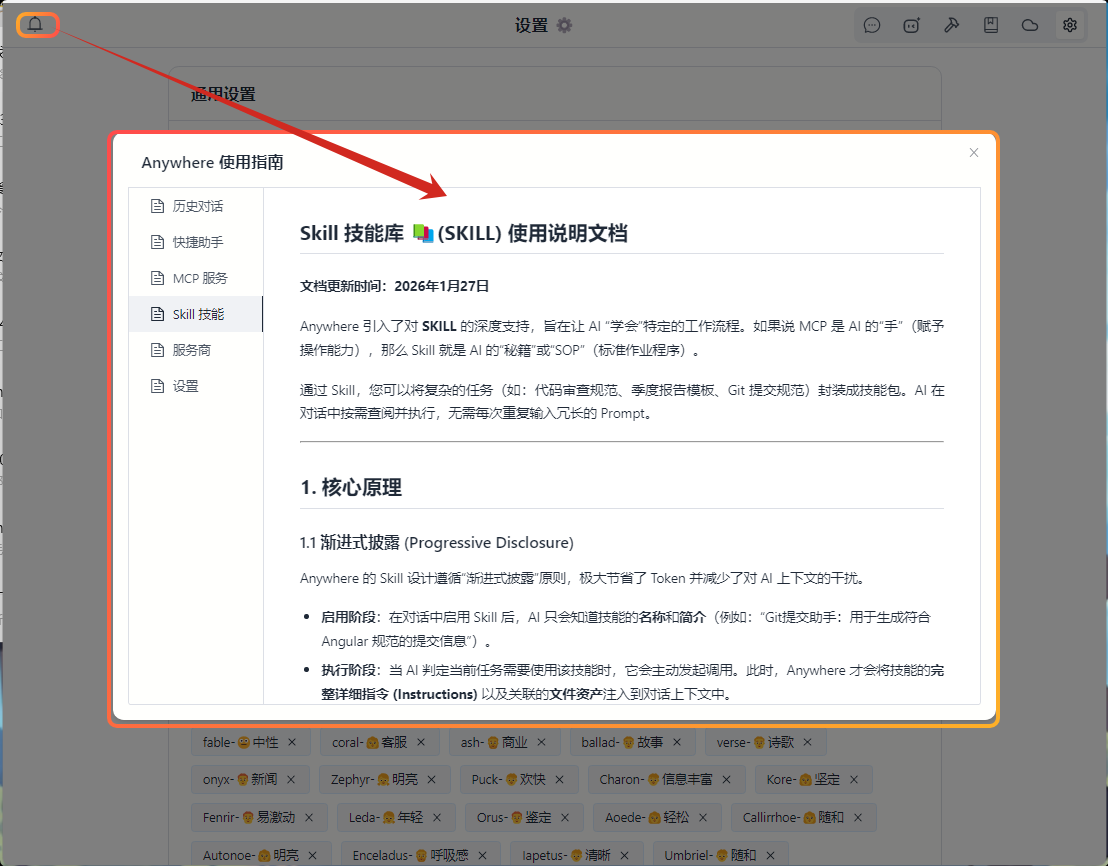The width and height of the screenshot is (1108, 866).
Task: Open 历史对话 guide section
Action: click(x=196, y=206)
